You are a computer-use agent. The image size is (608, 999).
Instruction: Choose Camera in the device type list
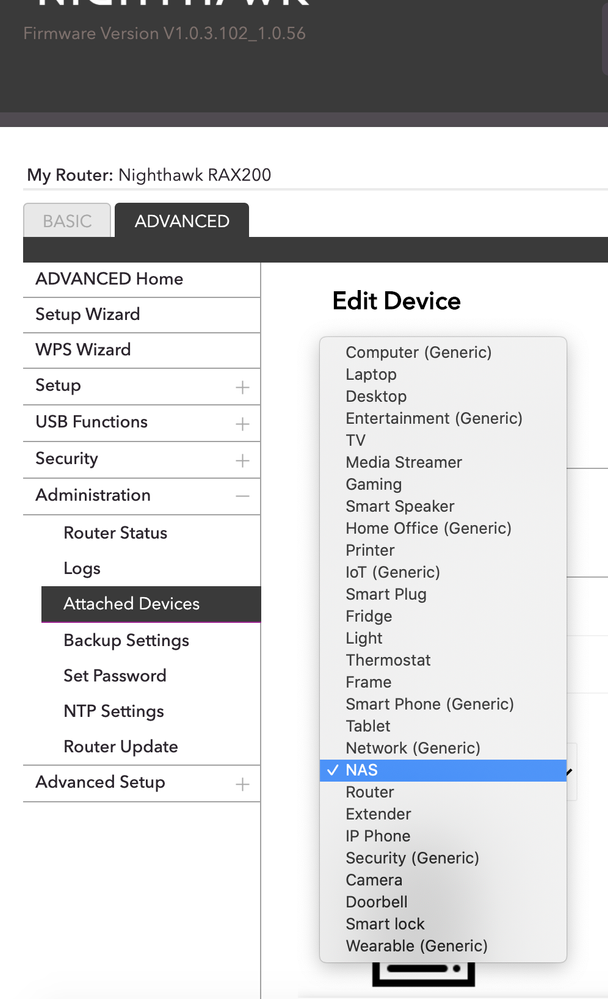pos(374,880)
